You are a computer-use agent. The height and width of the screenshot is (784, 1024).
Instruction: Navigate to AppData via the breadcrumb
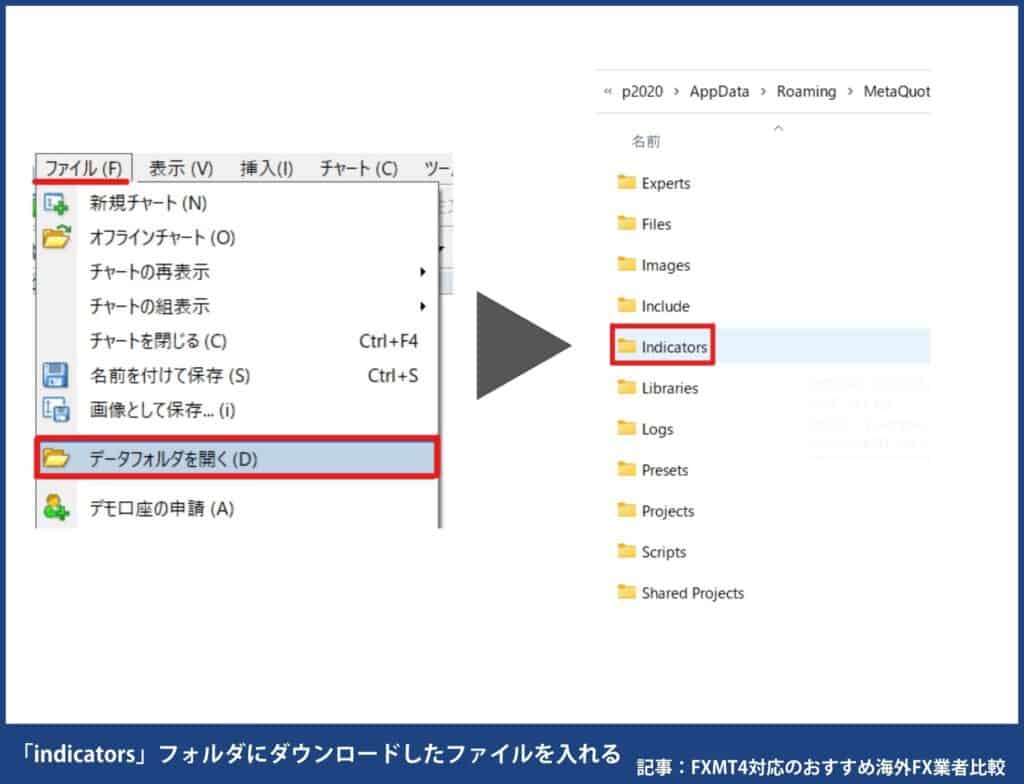tap(719, 91)
